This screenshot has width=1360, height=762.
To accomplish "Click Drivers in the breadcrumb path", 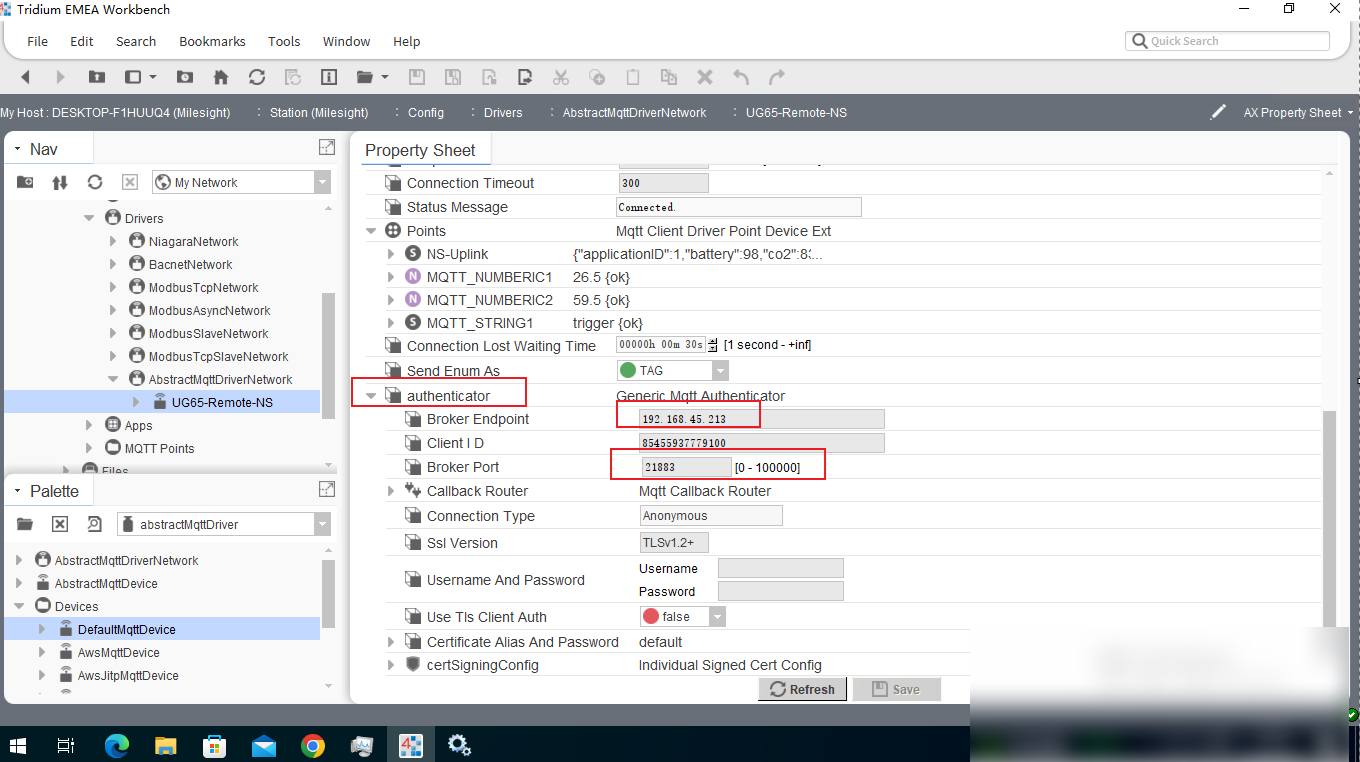I will pyautogui.click(x=503, y=112).
